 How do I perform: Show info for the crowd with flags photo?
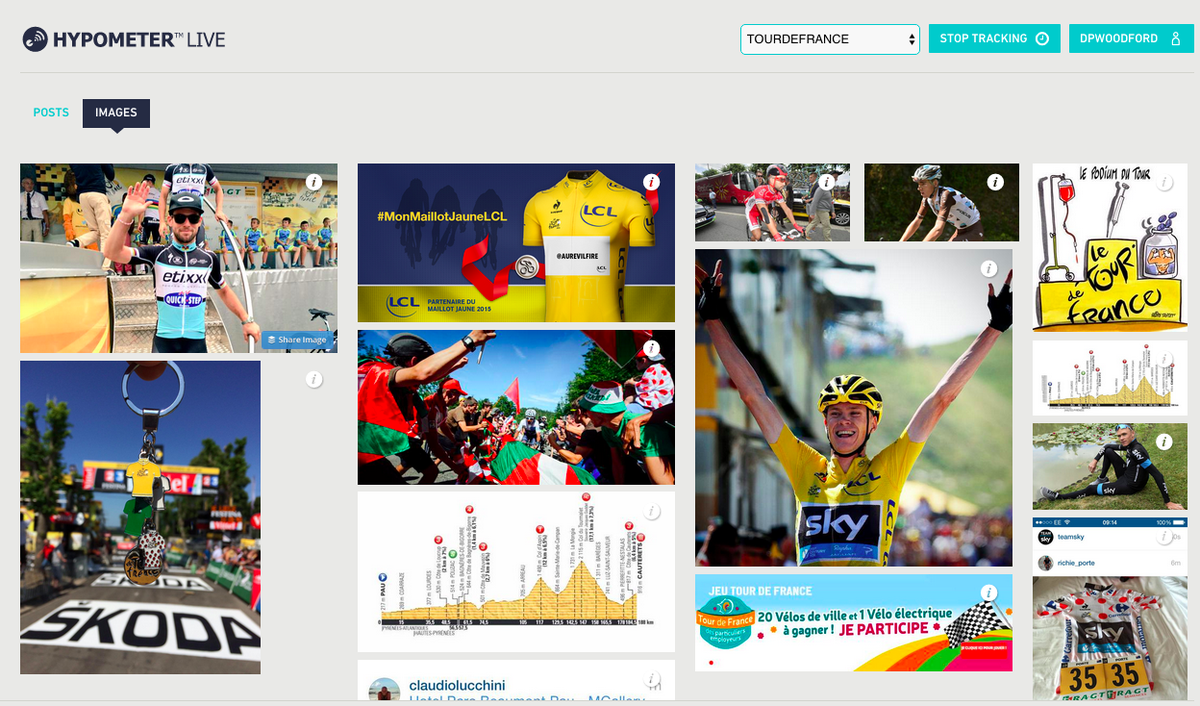click(652, 349)
